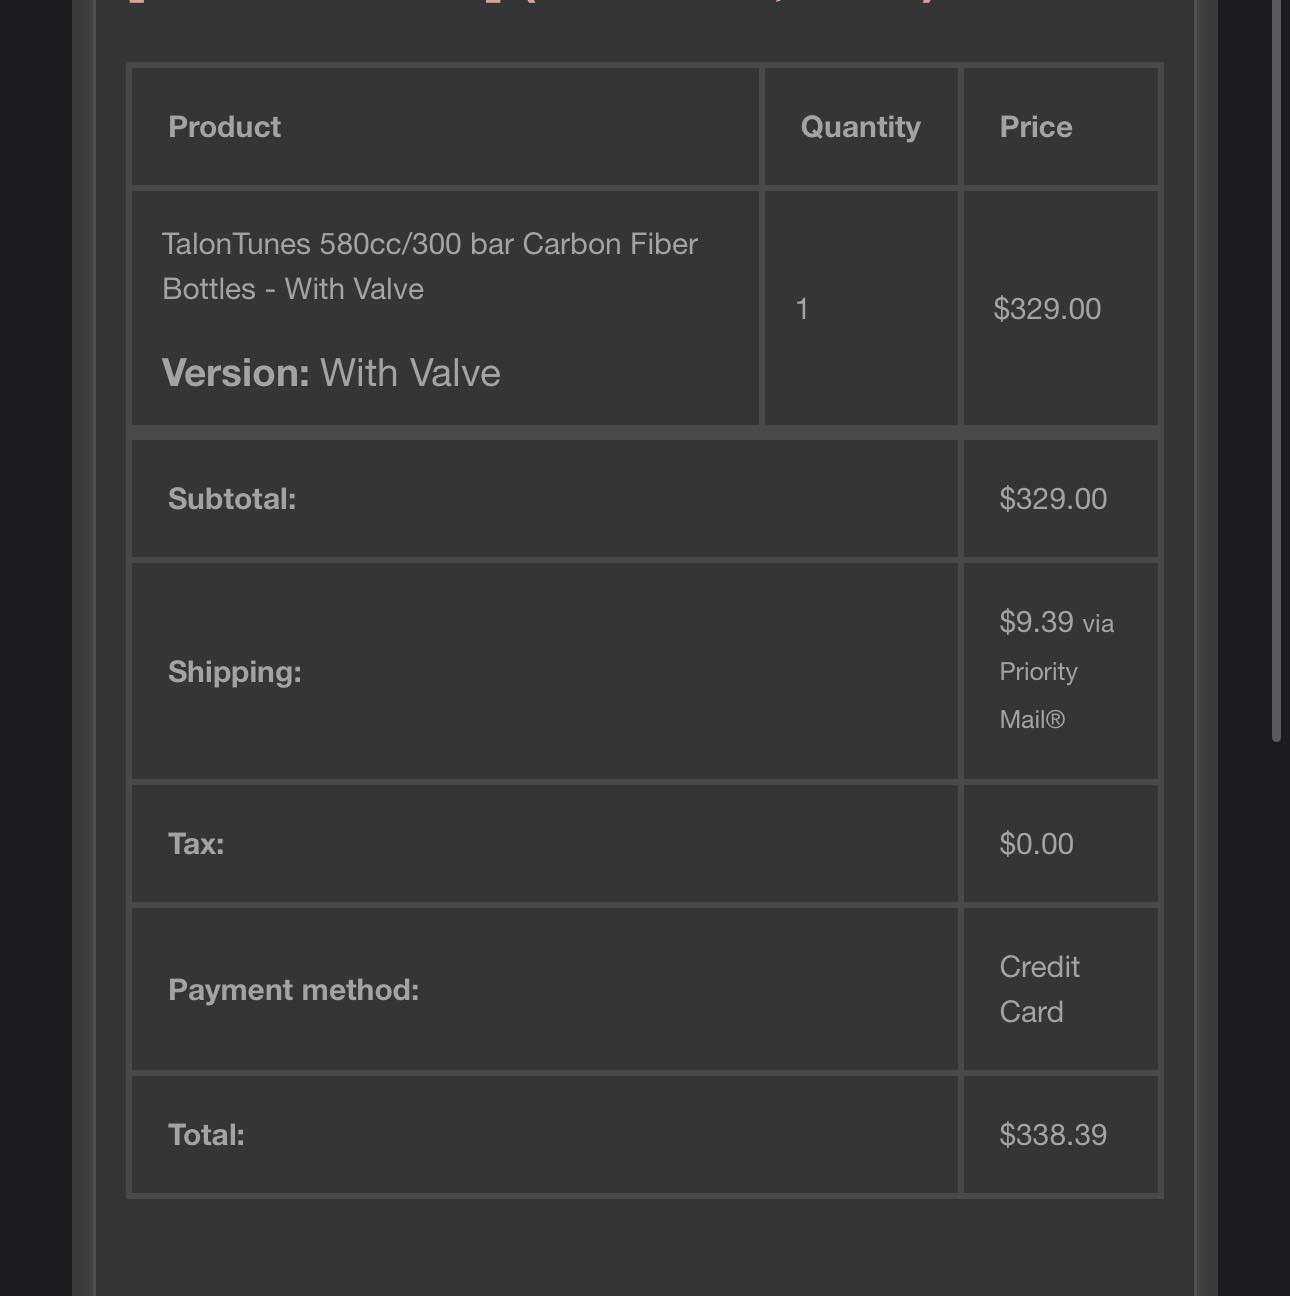Click the Version: With Valve text
This screenshot has width=1290, height=1296.
pyautogui.click(x=331, y=373)
